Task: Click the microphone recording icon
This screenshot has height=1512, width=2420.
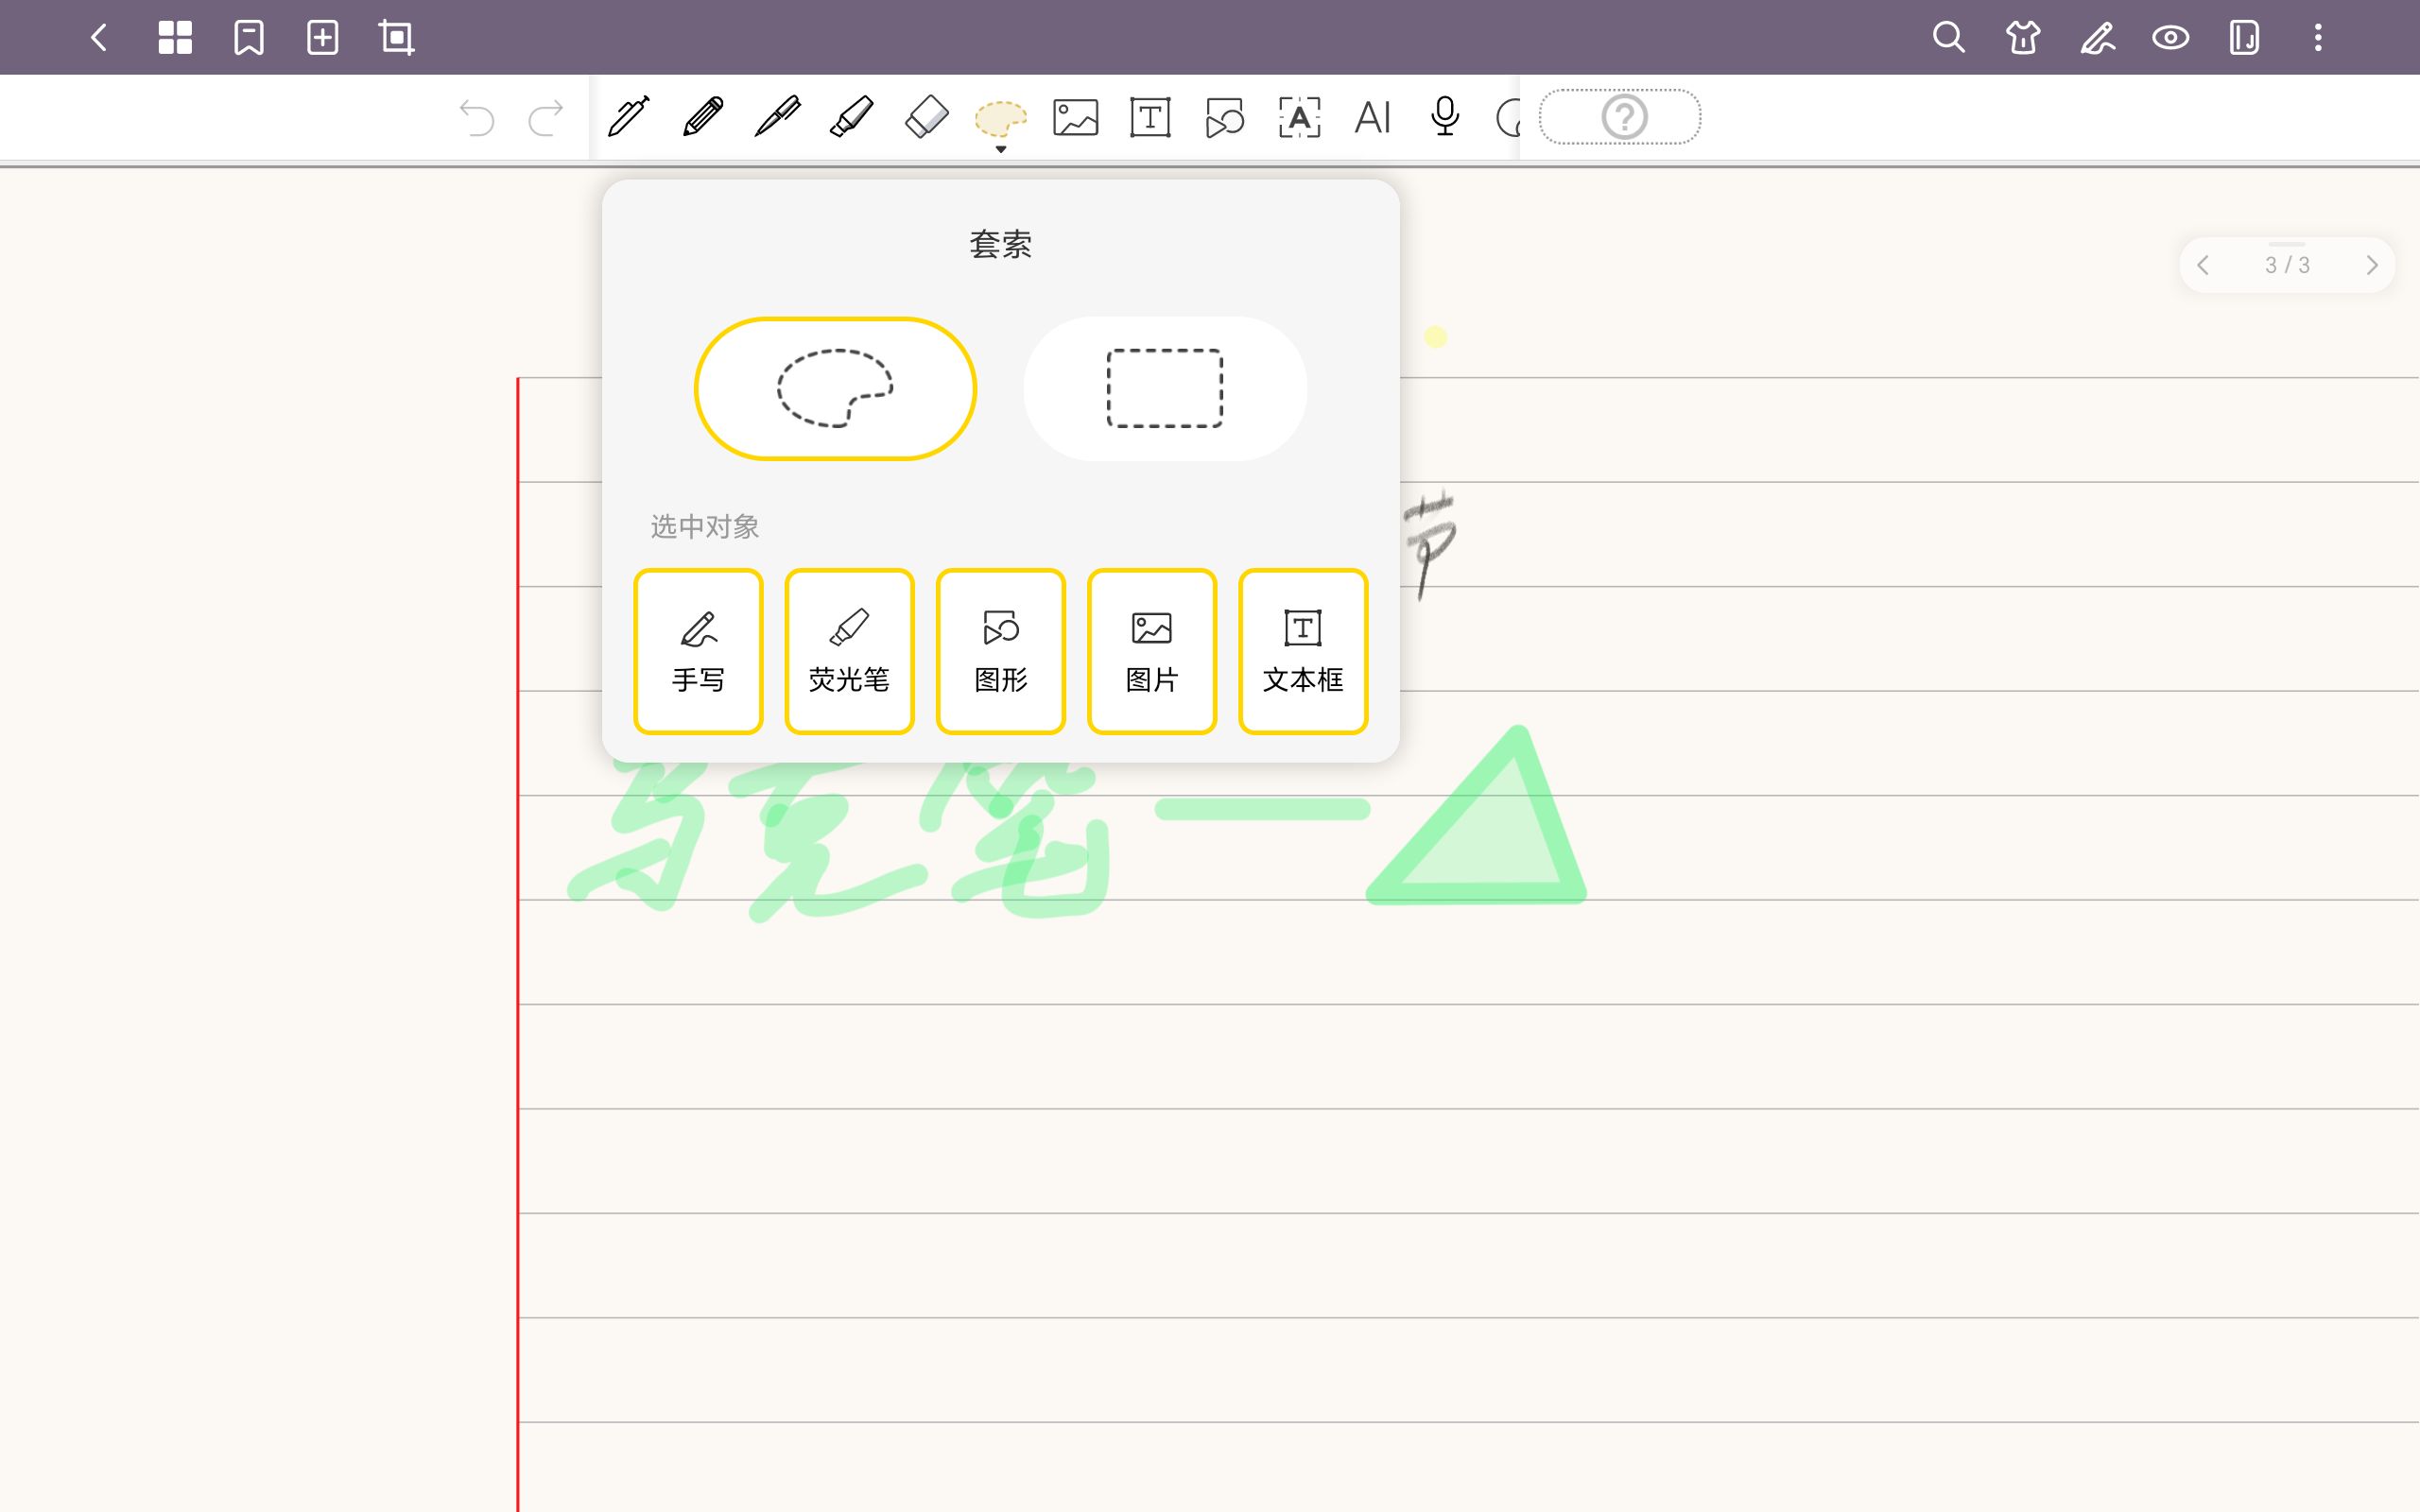Action: tap(1444, 117)
